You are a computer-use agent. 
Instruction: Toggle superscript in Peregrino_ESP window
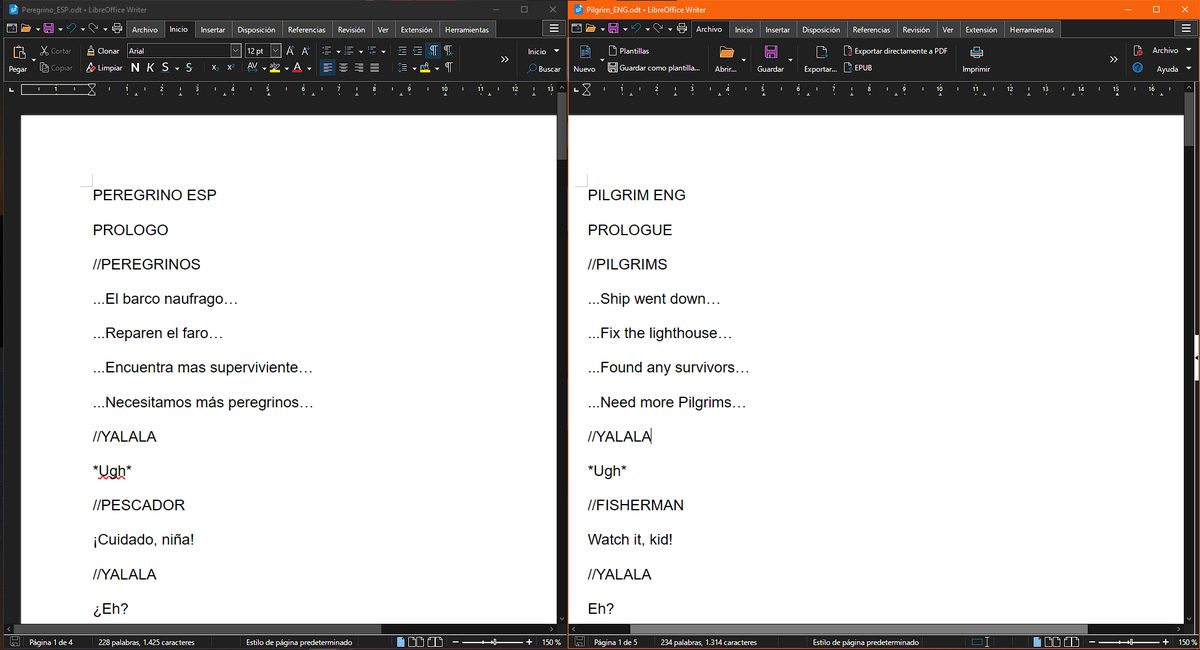coord(231,68)
